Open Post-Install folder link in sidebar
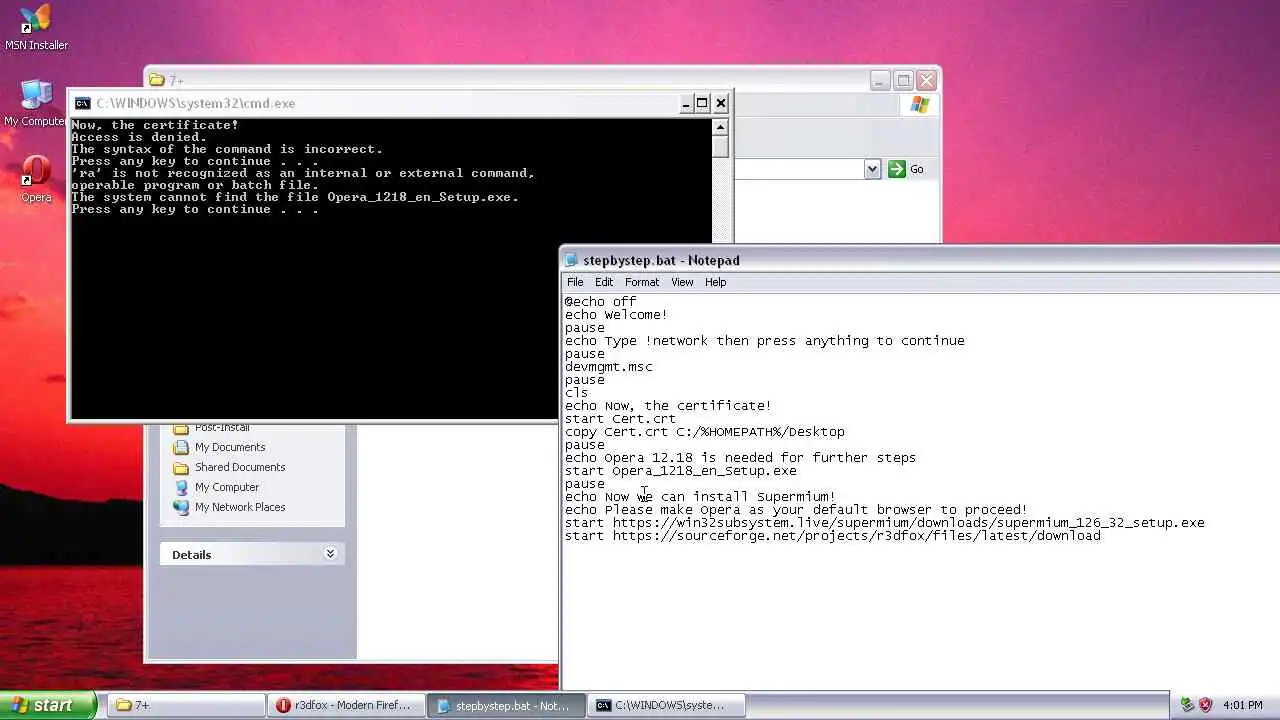Image resolution: width=1280 pixels, height=720 pixels. (222, 428)
